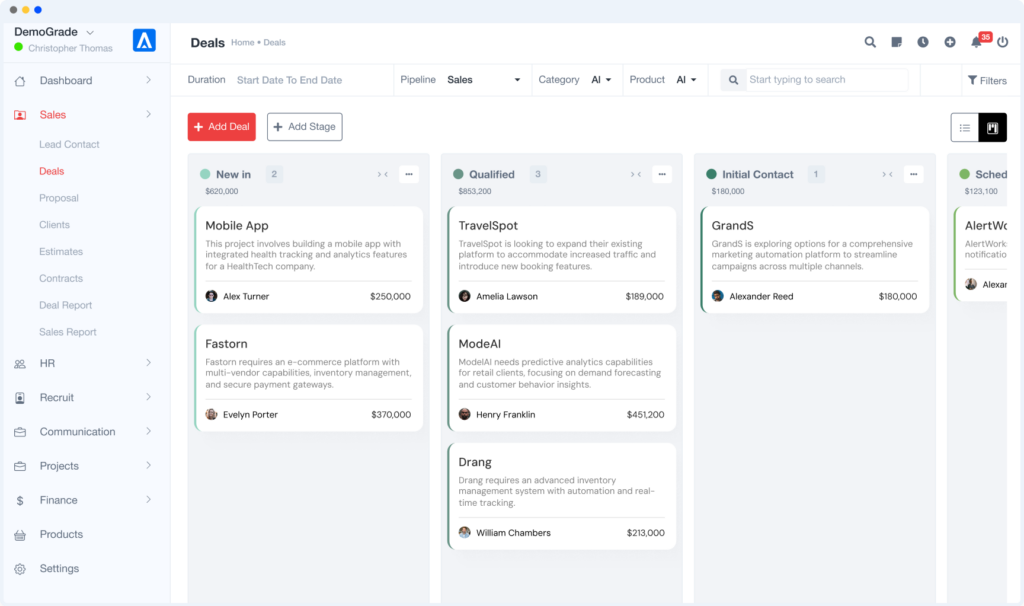Open the Category dropdown
Image resolution: width=1024 pixels, height=606 pixels.
(x=601, y=80)
